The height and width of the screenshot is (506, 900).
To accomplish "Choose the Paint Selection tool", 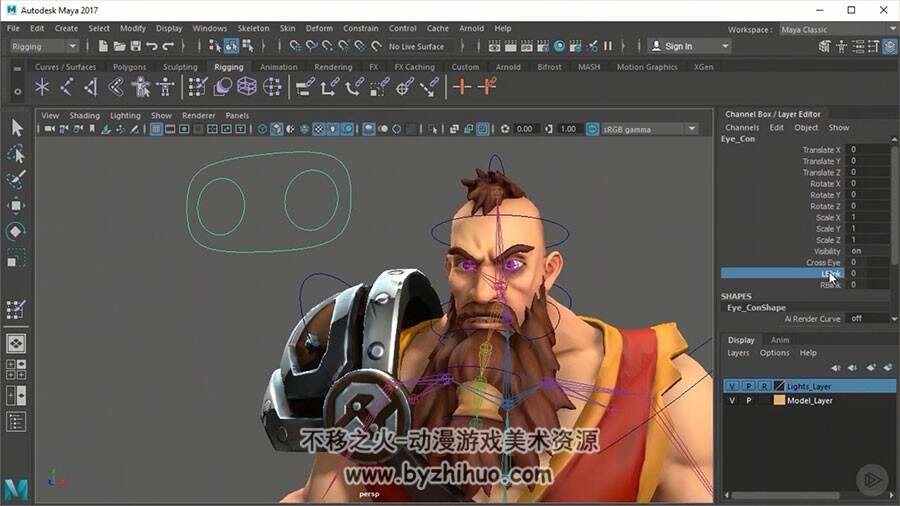I will (x=16, y=179).
